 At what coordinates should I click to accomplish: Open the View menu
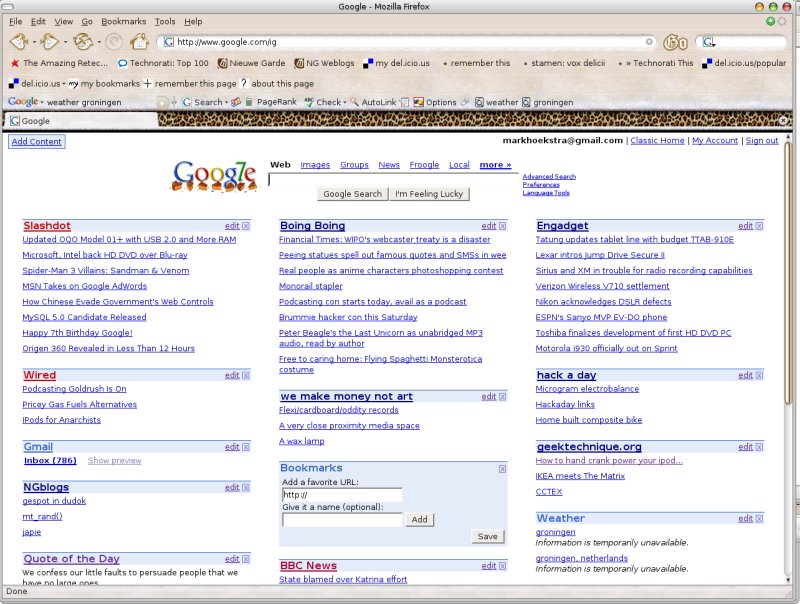[x=64, y=21]
